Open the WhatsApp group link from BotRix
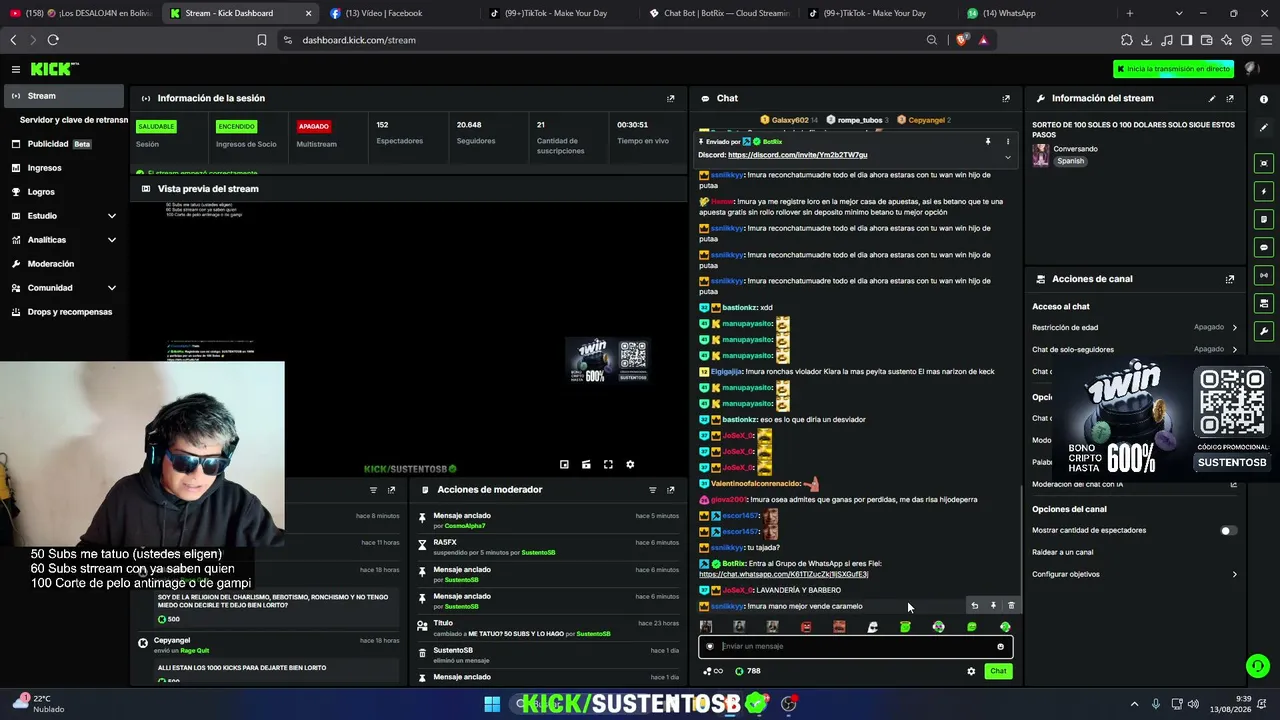This screenshot has height=720, width=1280. click(x=783, y=574)
